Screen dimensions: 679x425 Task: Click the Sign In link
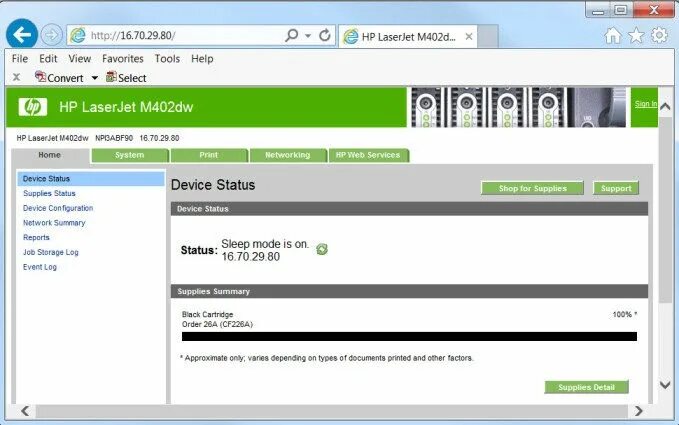646,104
